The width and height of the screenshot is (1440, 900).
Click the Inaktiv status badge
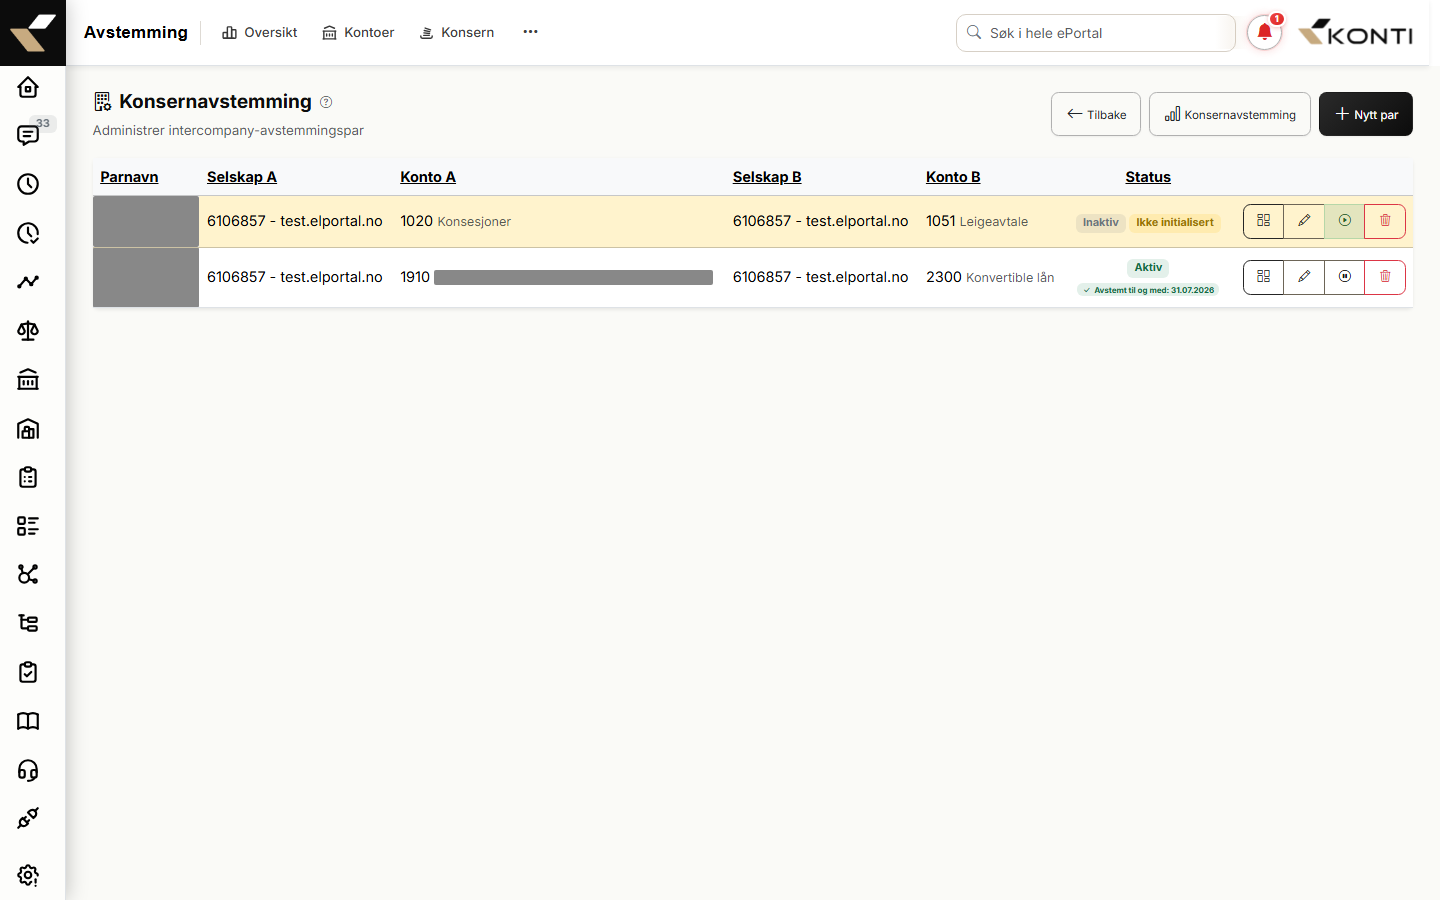pos(1101,223)
